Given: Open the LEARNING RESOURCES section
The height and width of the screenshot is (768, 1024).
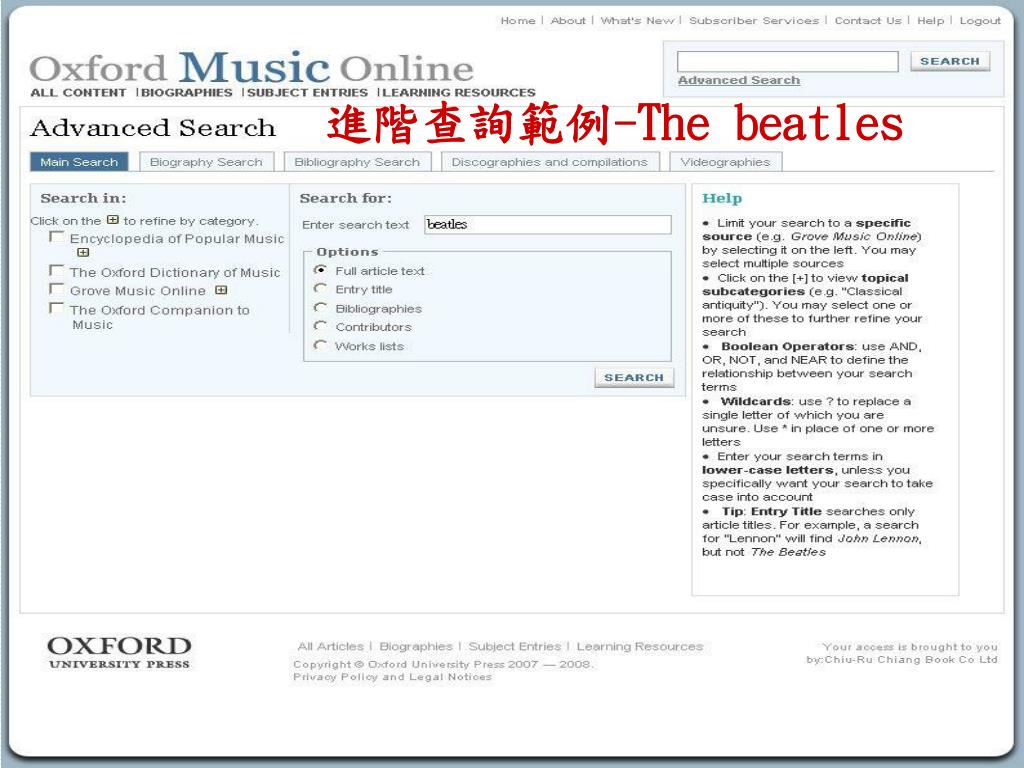Looking at the screenshot, I should pos(459,93).
